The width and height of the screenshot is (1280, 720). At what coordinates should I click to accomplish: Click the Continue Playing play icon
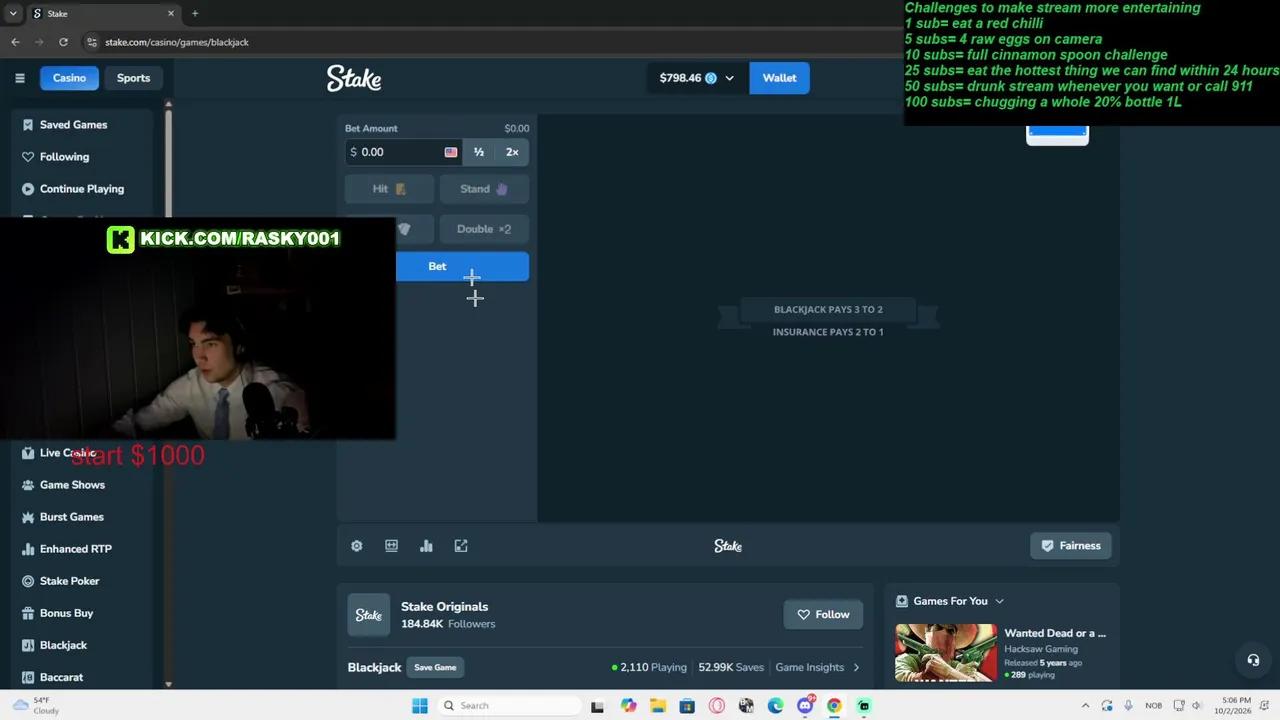coord(28,189)
